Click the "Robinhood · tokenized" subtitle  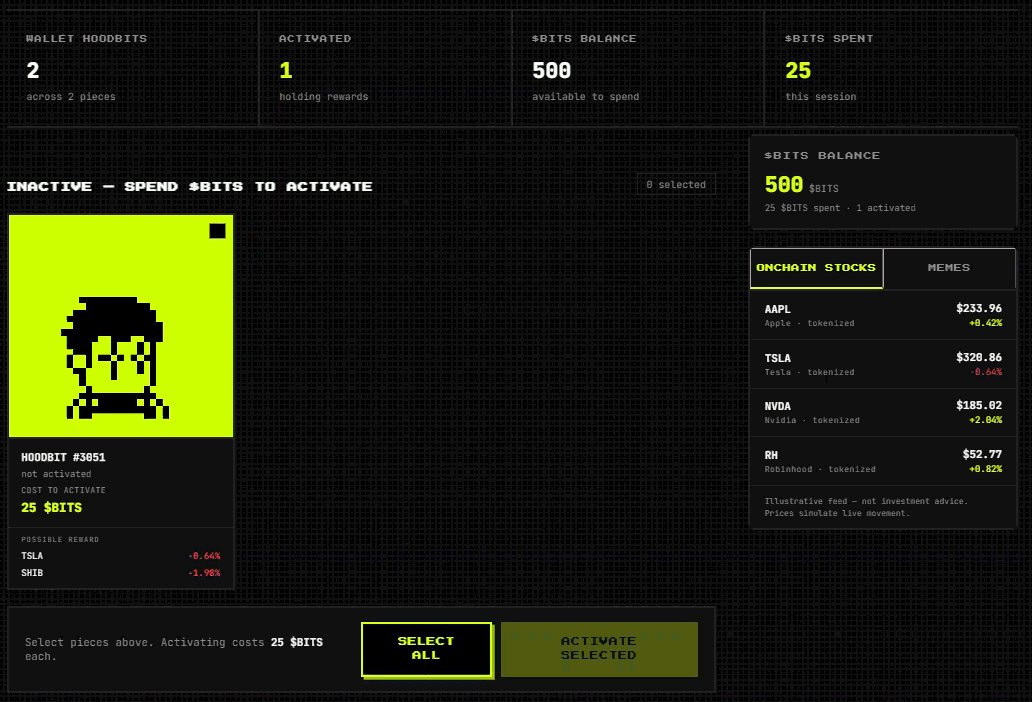(820, 469)
